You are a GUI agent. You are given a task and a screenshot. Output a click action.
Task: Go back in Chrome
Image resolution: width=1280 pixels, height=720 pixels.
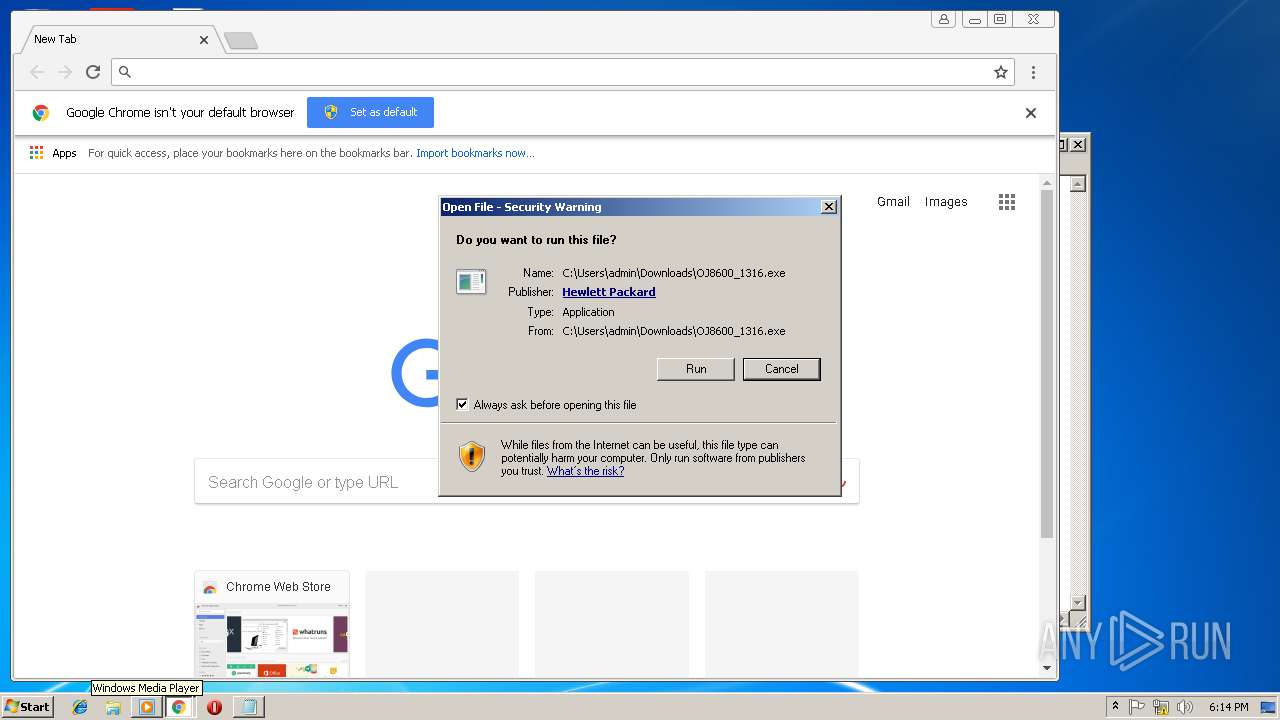37,72
